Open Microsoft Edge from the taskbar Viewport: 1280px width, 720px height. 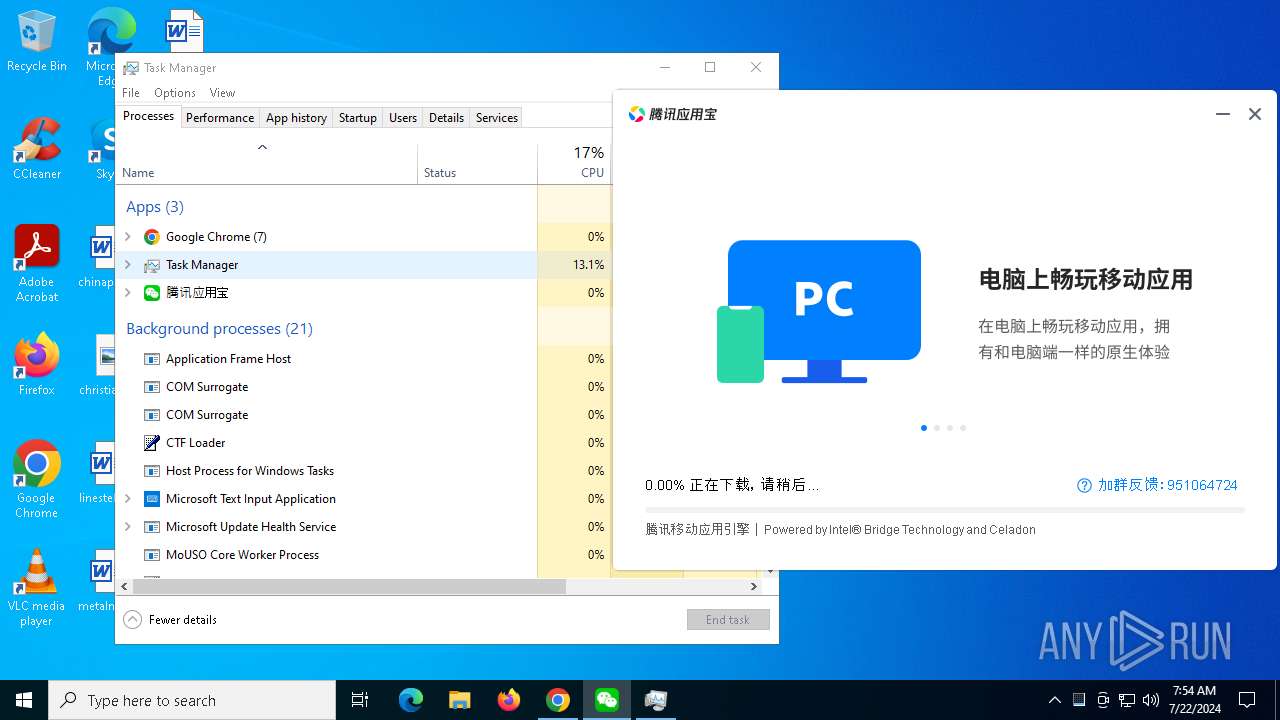[x=411, y=700]
